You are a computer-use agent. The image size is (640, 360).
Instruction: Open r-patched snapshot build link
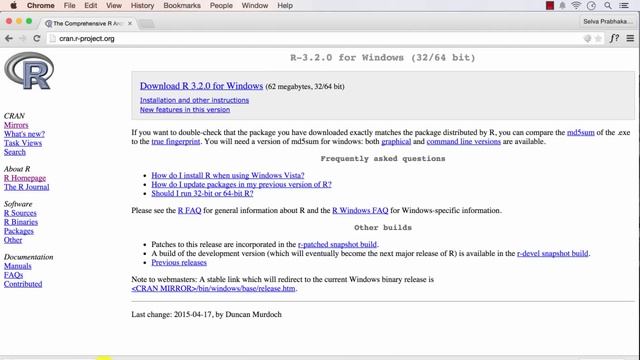(337, 244)
